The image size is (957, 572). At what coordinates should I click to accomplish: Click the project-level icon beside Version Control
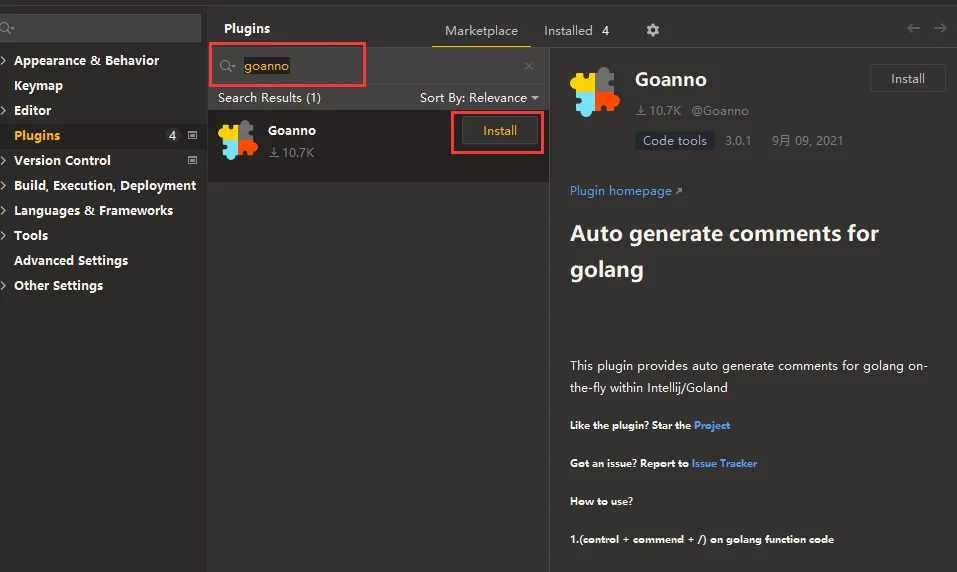pyautogui.click(x=192, y=161)
